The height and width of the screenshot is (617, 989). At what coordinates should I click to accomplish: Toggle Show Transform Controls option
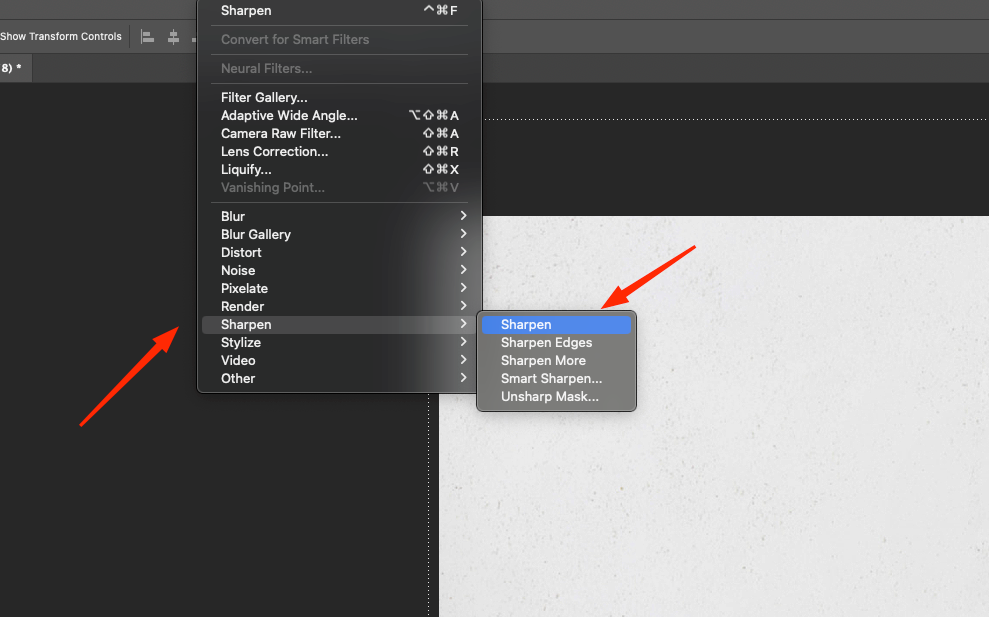pos(61,37)
